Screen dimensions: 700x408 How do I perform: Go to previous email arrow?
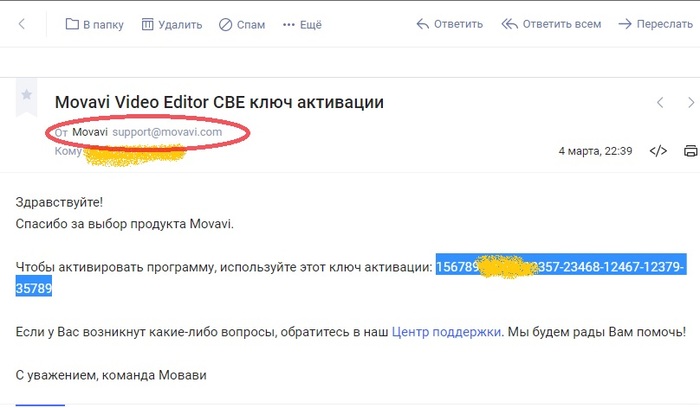(660, 103)
